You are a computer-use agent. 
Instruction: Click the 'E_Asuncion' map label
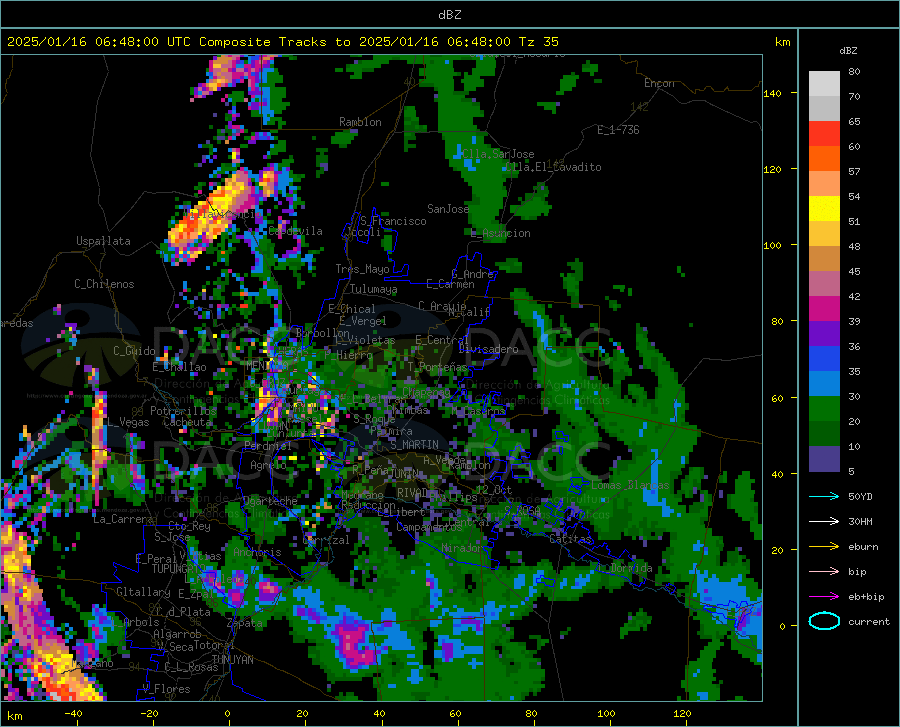pyautogui.click(x=501, y=233)
